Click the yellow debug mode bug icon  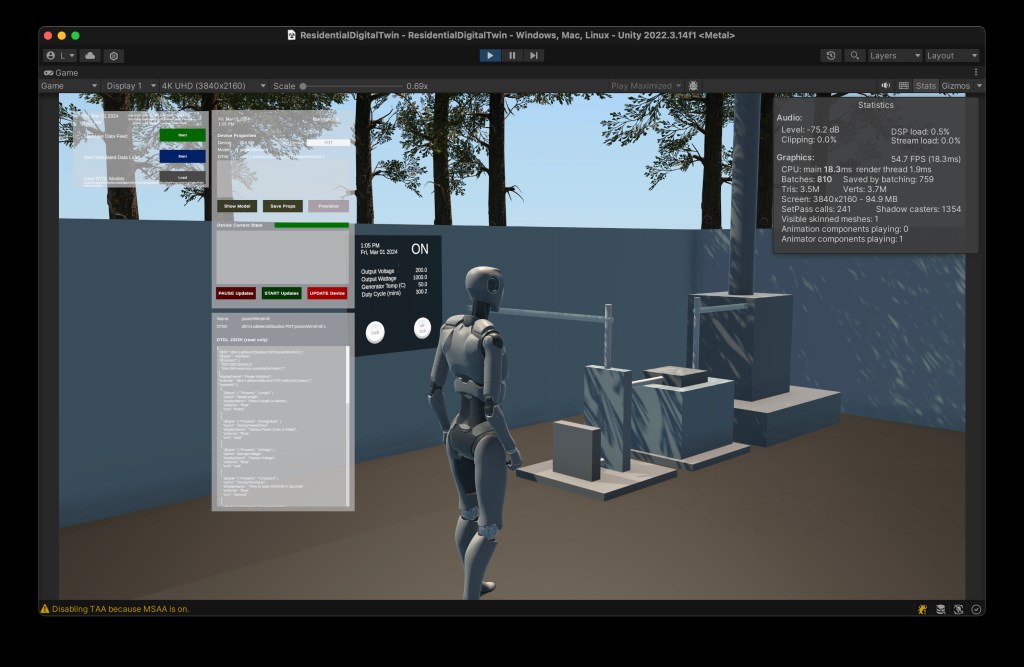(x=921, y=609)
